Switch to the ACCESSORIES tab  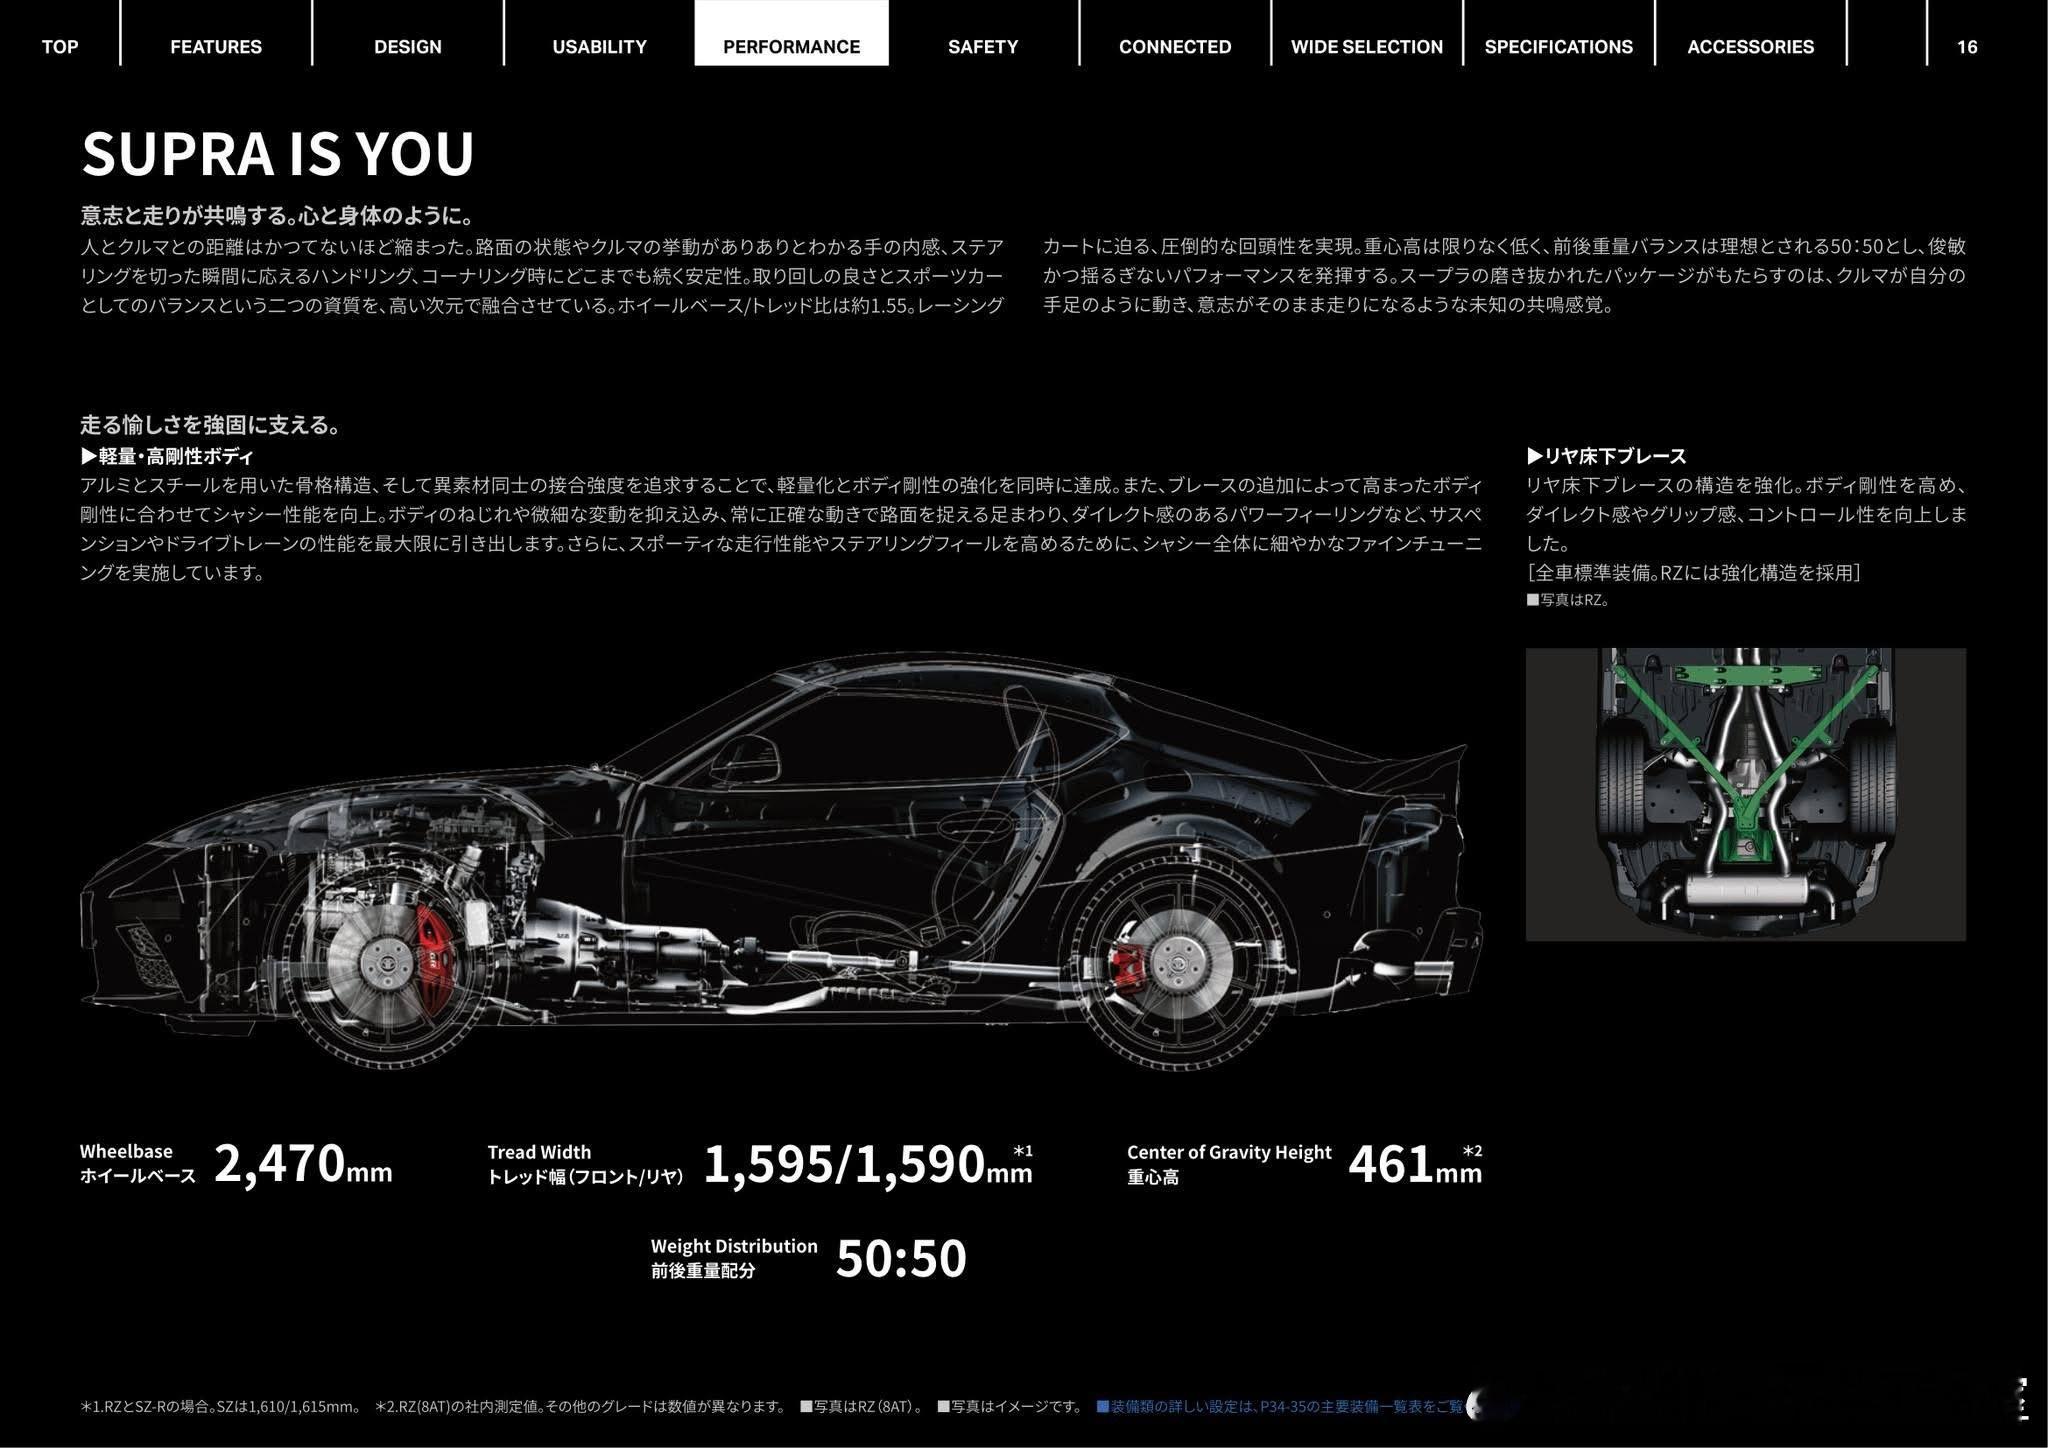pos(1750,46)
